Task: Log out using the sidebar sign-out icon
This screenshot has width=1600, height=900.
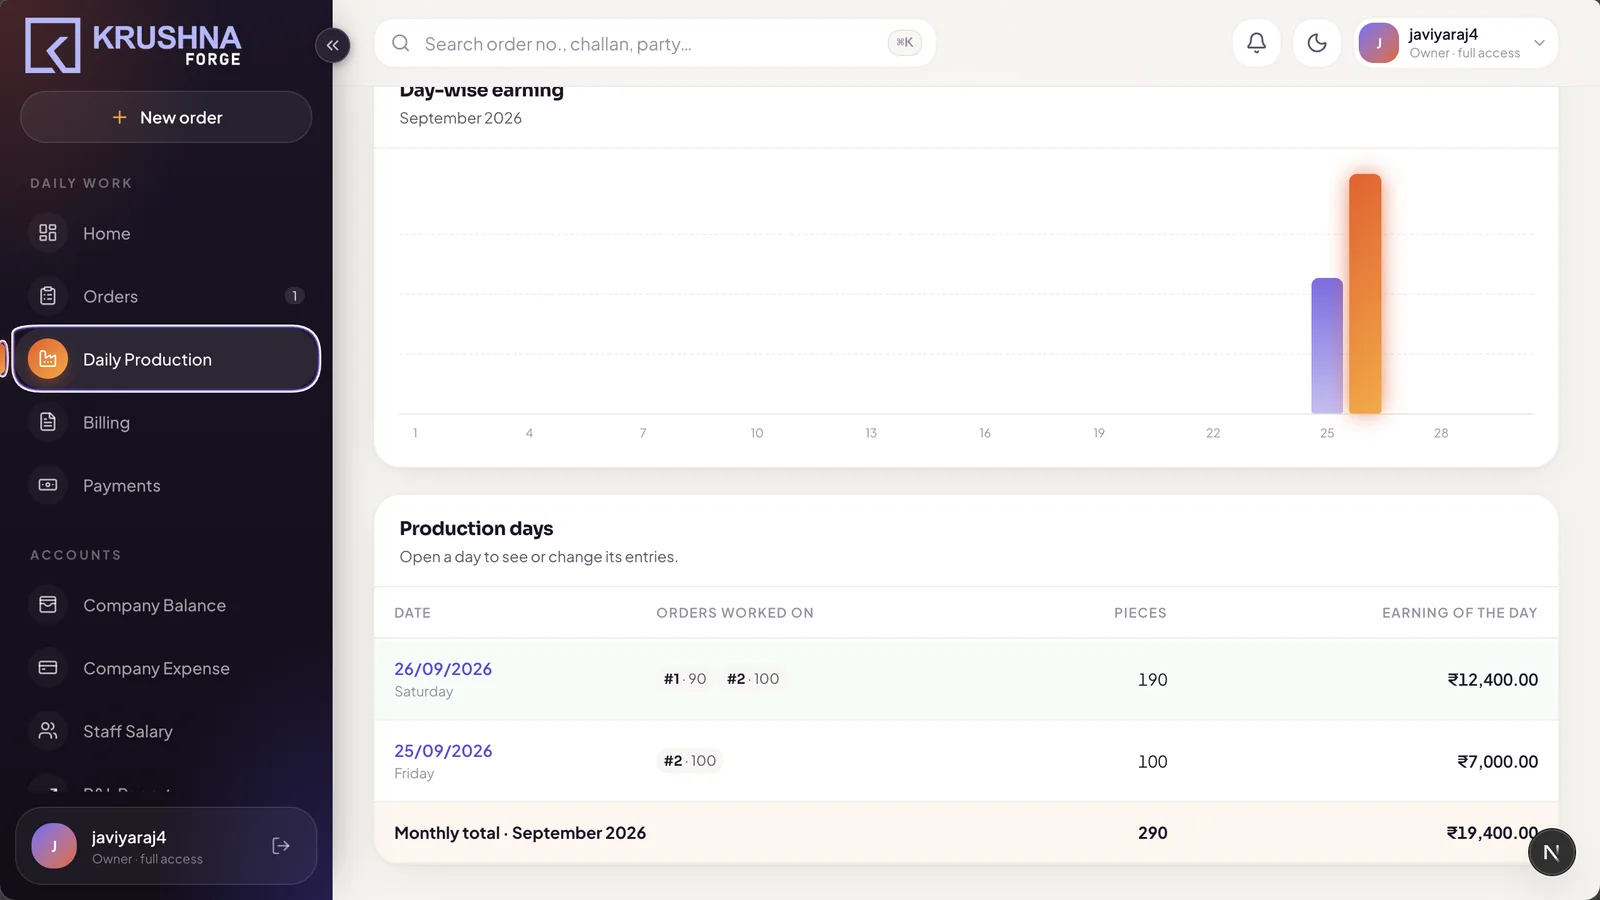Action: click(281, 846)
